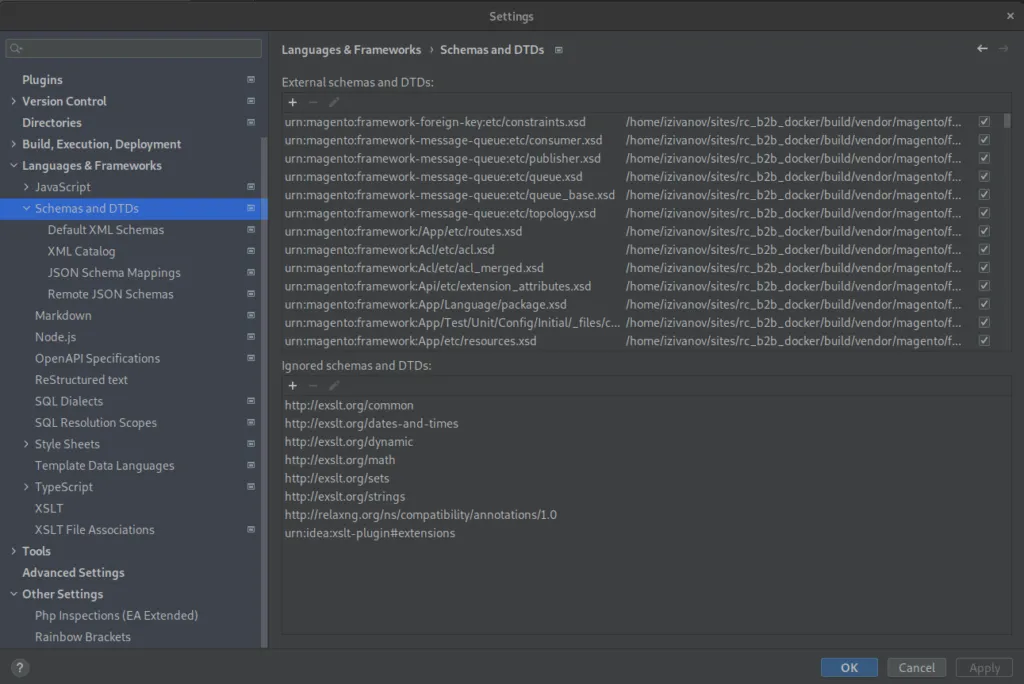Click the add button under Ignored schemas
1024x684 pixels.
pos(293,385)
